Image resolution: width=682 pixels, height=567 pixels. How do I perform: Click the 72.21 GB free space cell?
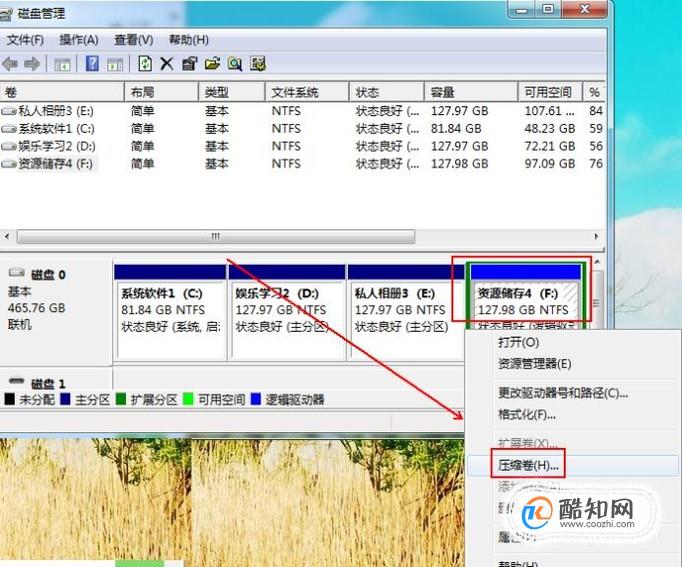pyautogui.click(x=550, y=146)
